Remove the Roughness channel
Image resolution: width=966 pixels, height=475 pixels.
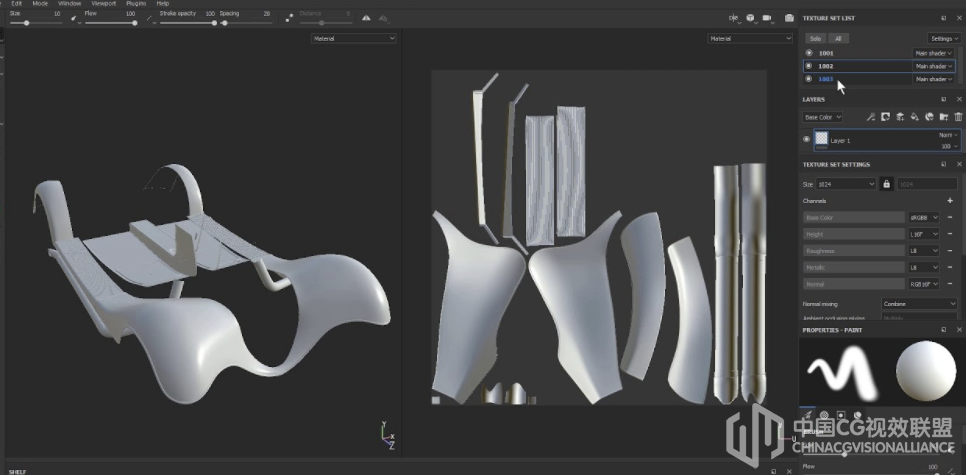point(949,251)
